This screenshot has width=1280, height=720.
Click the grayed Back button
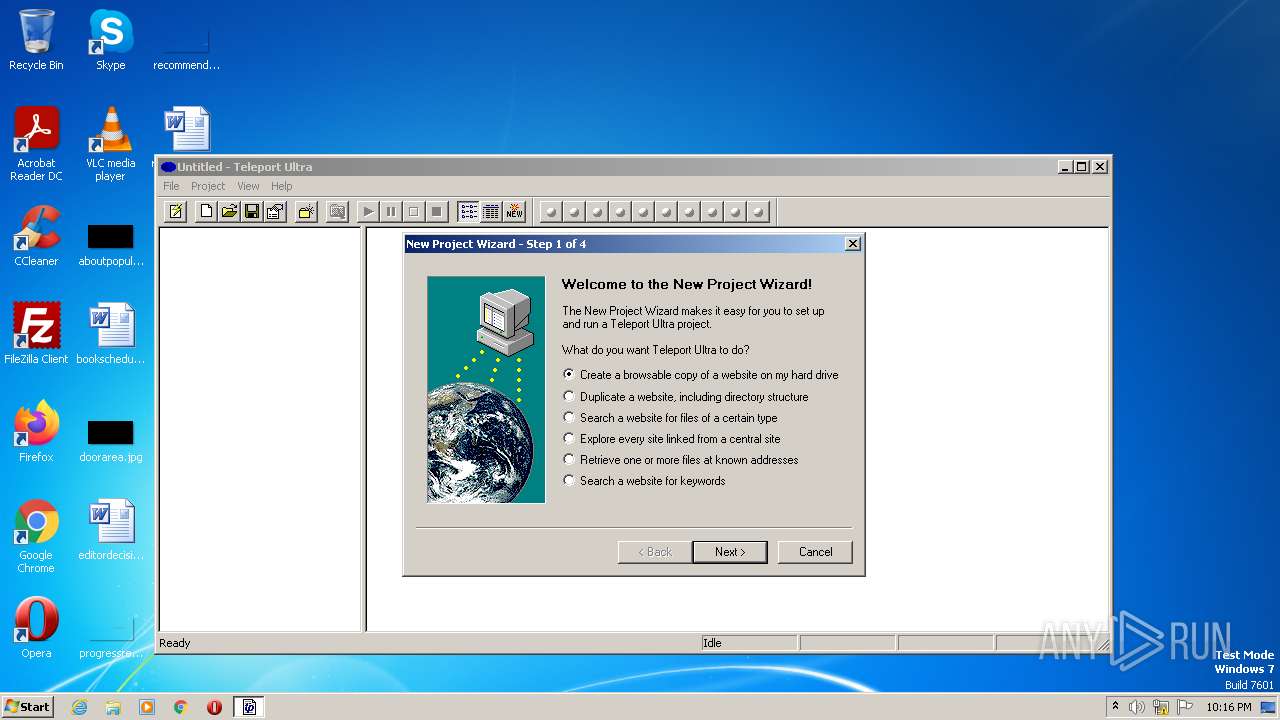655,552
